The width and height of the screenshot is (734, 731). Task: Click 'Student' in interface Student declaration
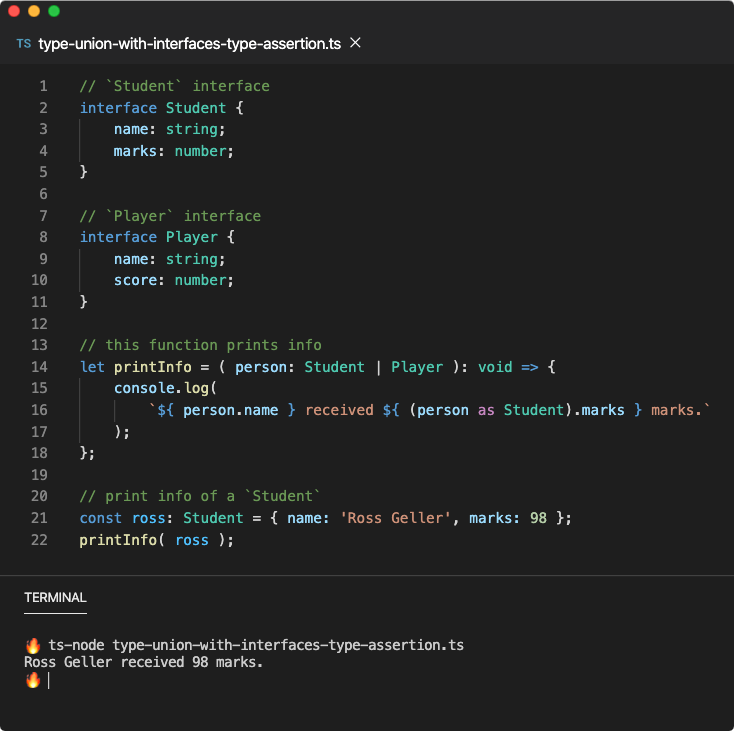click(196, 108)
